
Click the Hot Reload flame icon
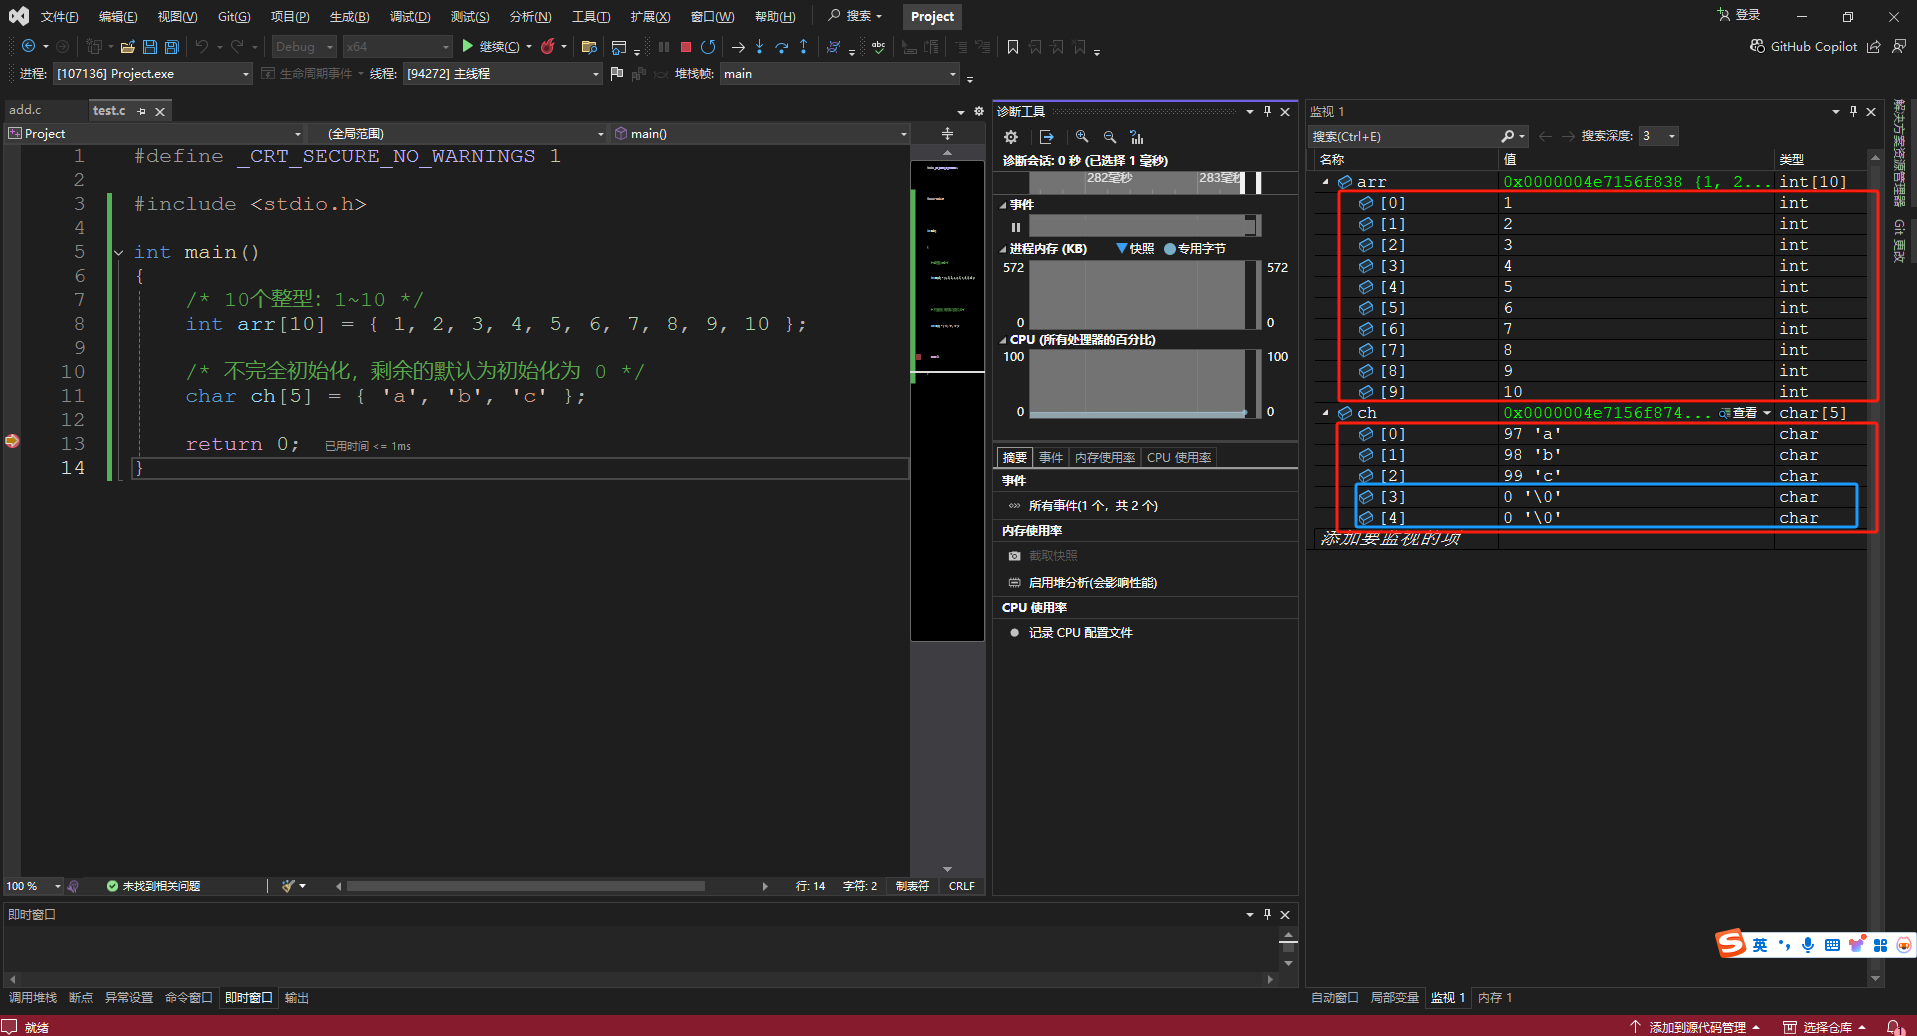[x=548, y=47]
